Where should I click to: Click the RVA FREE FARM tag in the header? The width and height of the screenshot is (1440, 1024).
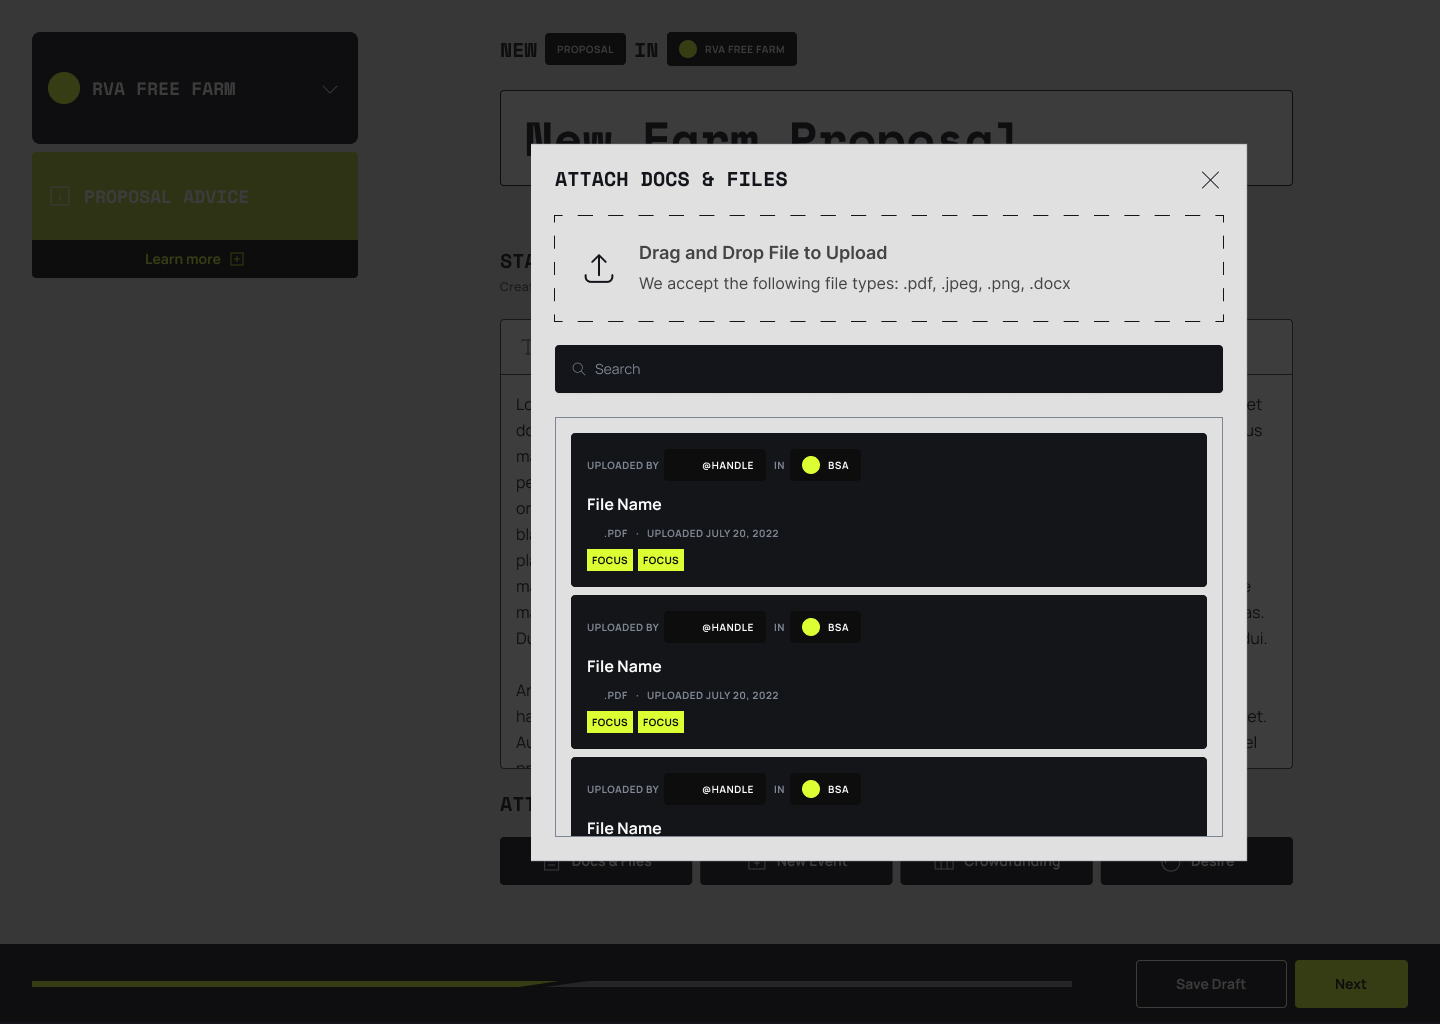732,49
